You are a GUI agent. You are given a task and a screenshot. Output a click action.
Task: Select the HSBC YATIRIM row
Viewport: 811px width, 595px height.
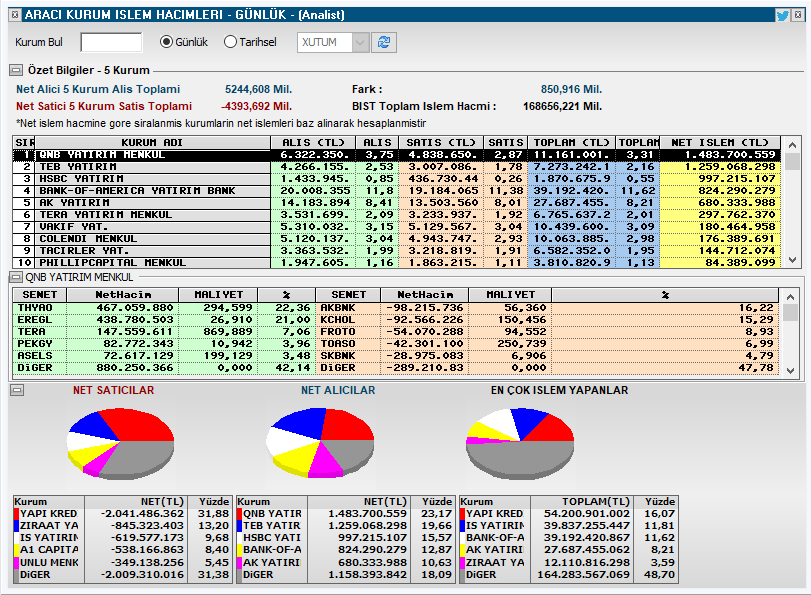pyautogui.click(x=397, y=178)
